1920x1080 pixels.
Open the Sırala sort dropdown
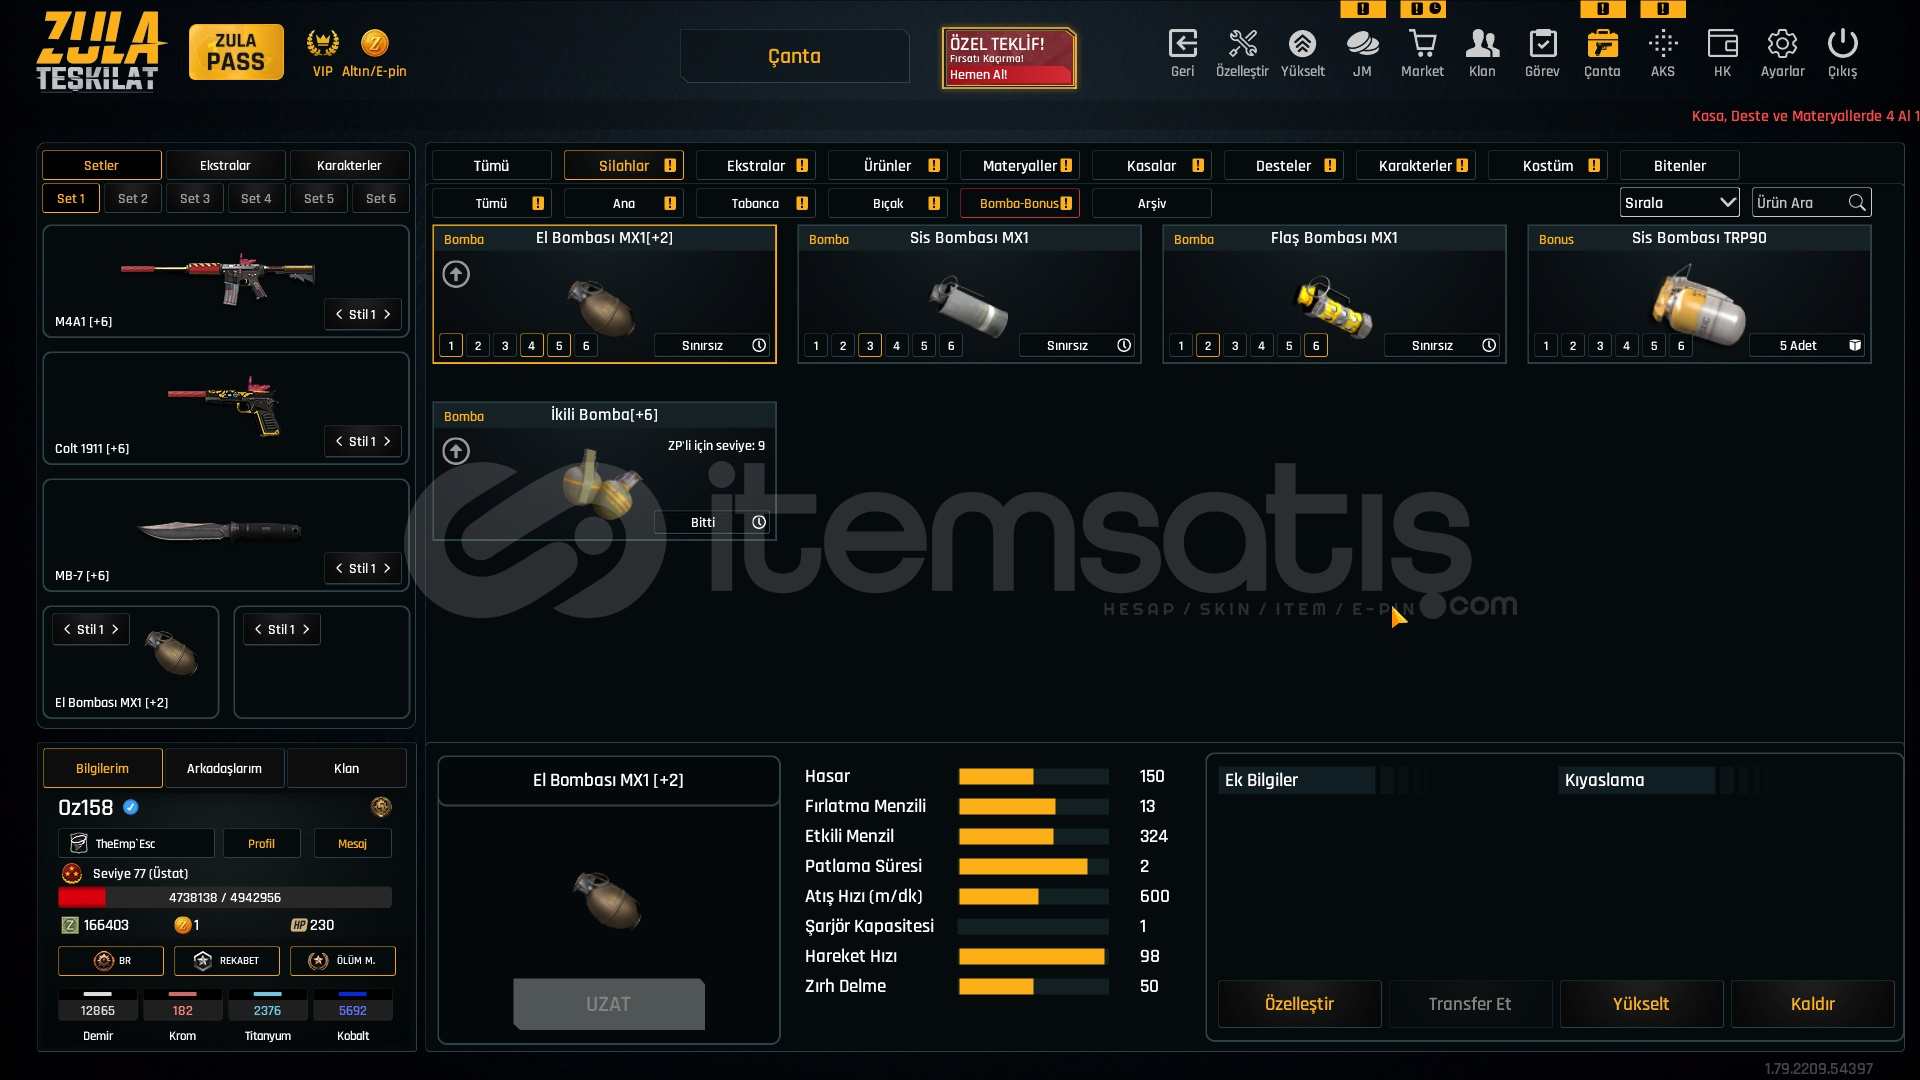tap(1679, 203)
